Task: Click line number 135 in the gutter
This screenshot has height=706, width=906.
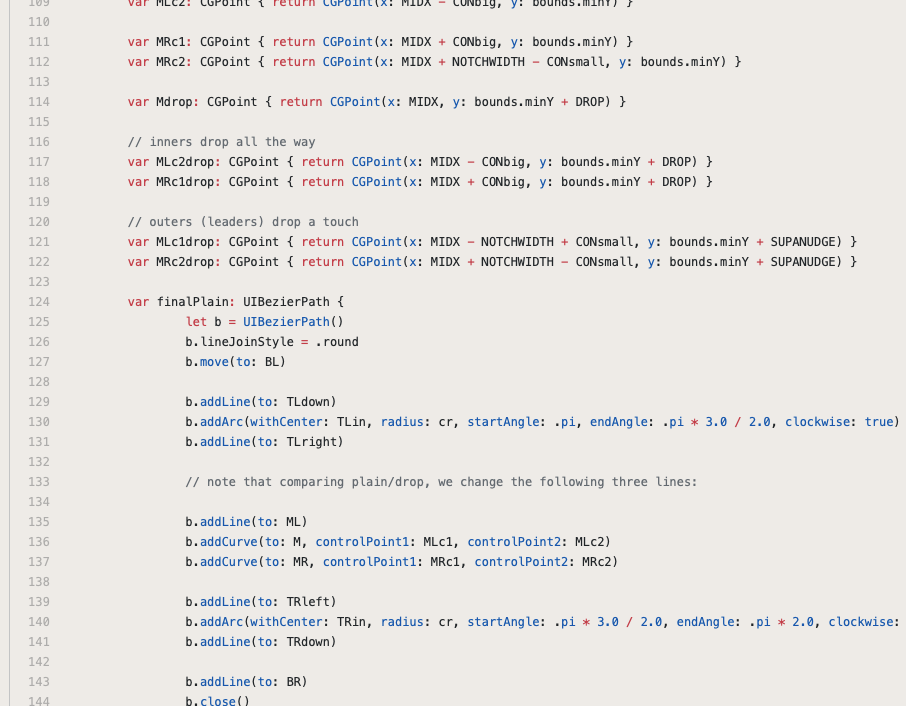Action: click(x=39, y=522)
